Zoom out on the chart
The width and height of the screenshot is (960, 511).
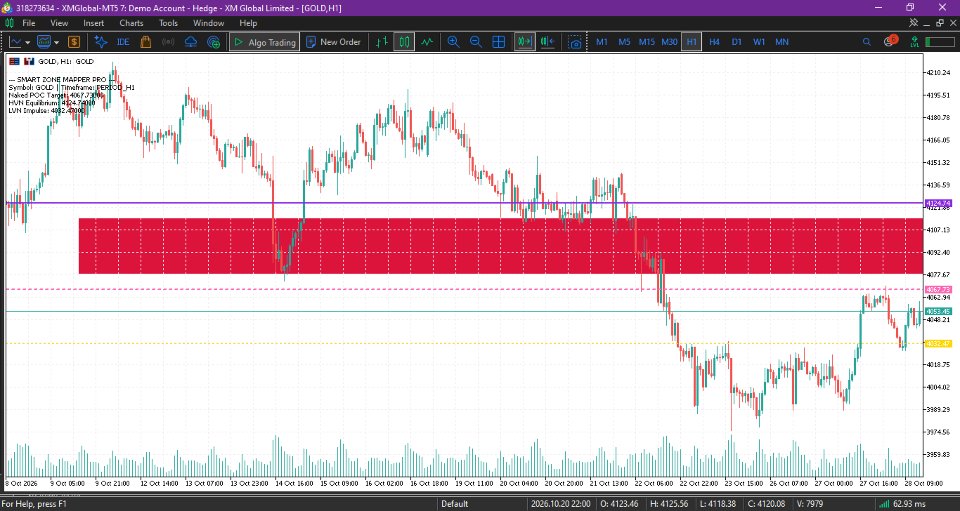pyautogui.click(x=476, y=42)
